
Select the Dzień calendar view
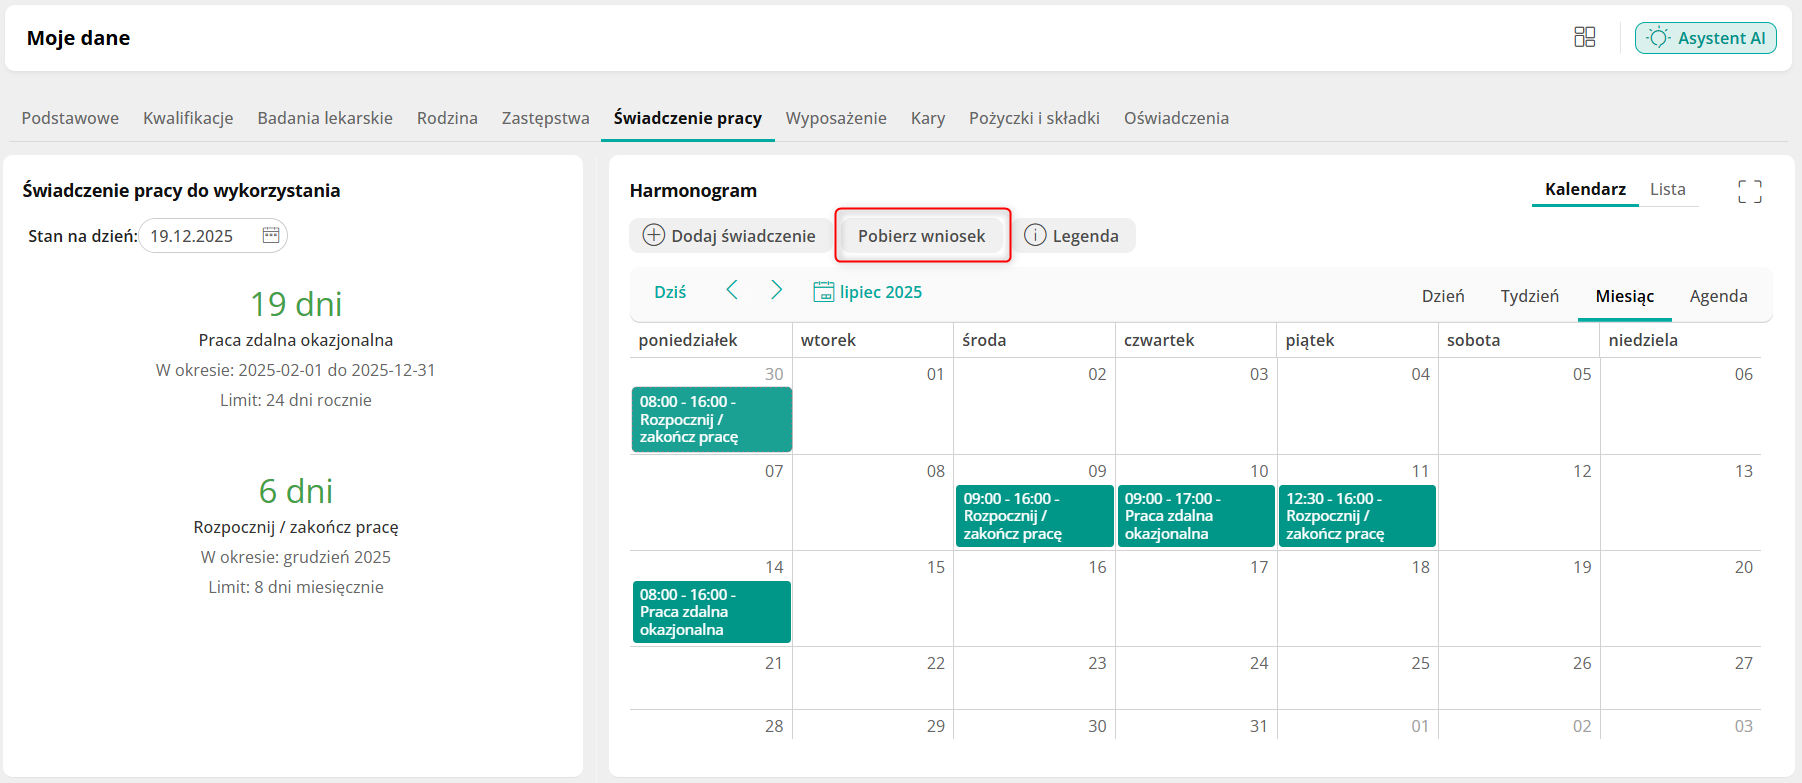click(x=1443, y=296)
